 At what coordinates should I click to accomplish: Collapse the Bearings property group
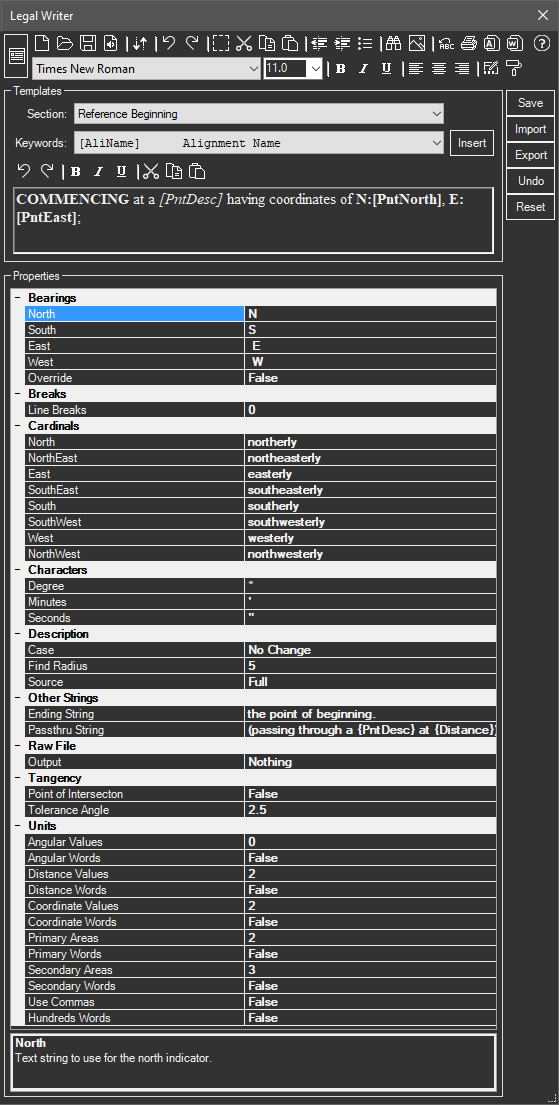18,298
